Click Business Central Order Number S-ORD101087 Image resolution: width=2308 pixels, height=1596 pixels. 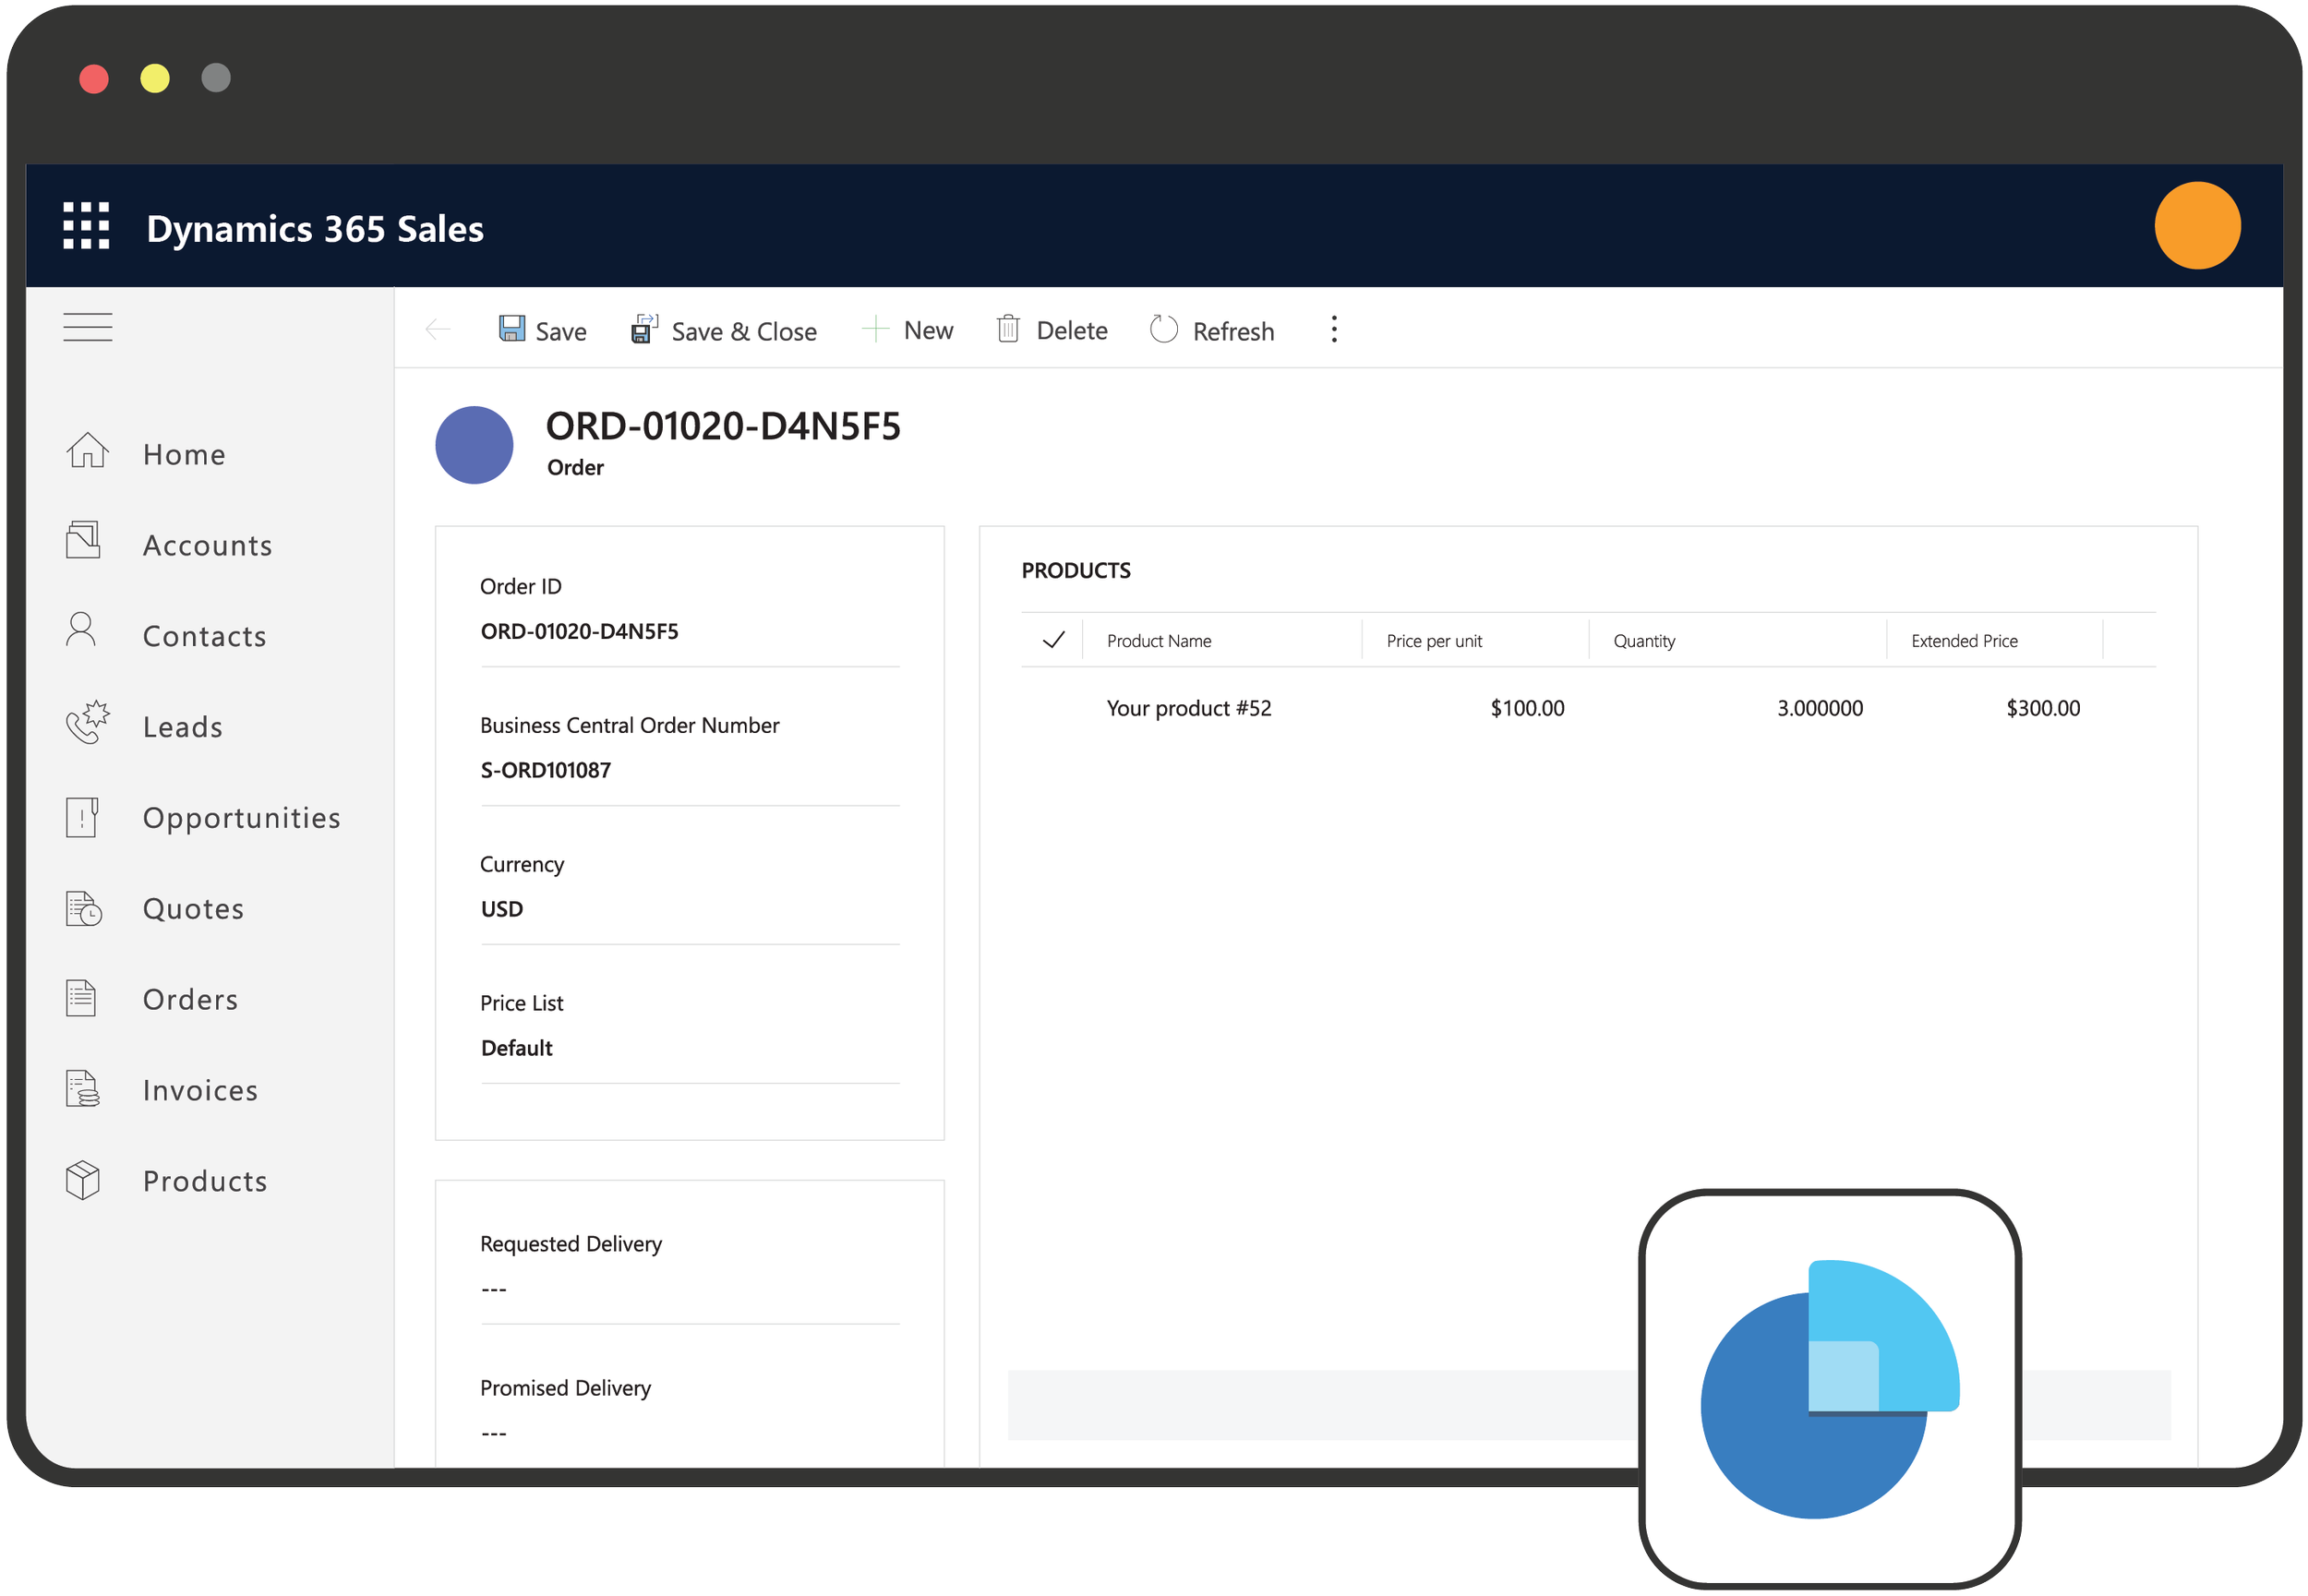click(x=546, y=770)
